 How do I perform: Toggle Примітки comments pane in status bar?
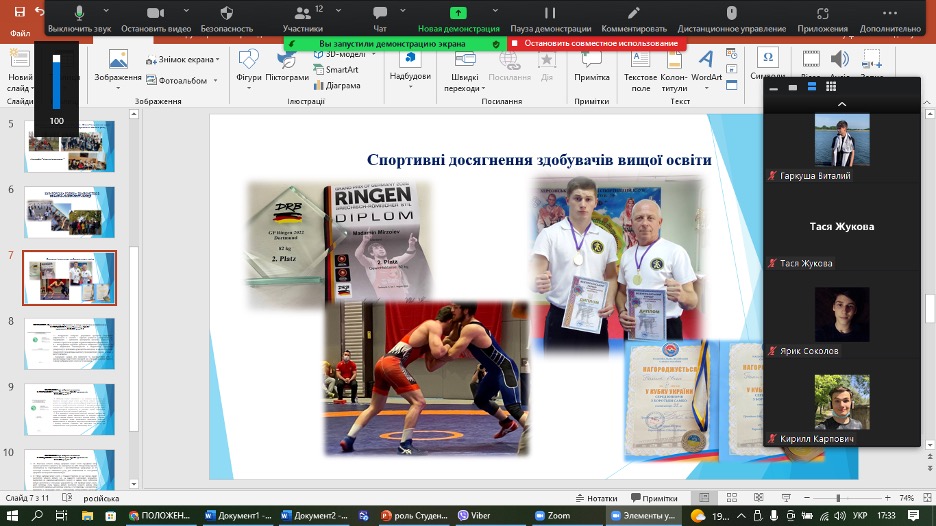tap(654, 498)
